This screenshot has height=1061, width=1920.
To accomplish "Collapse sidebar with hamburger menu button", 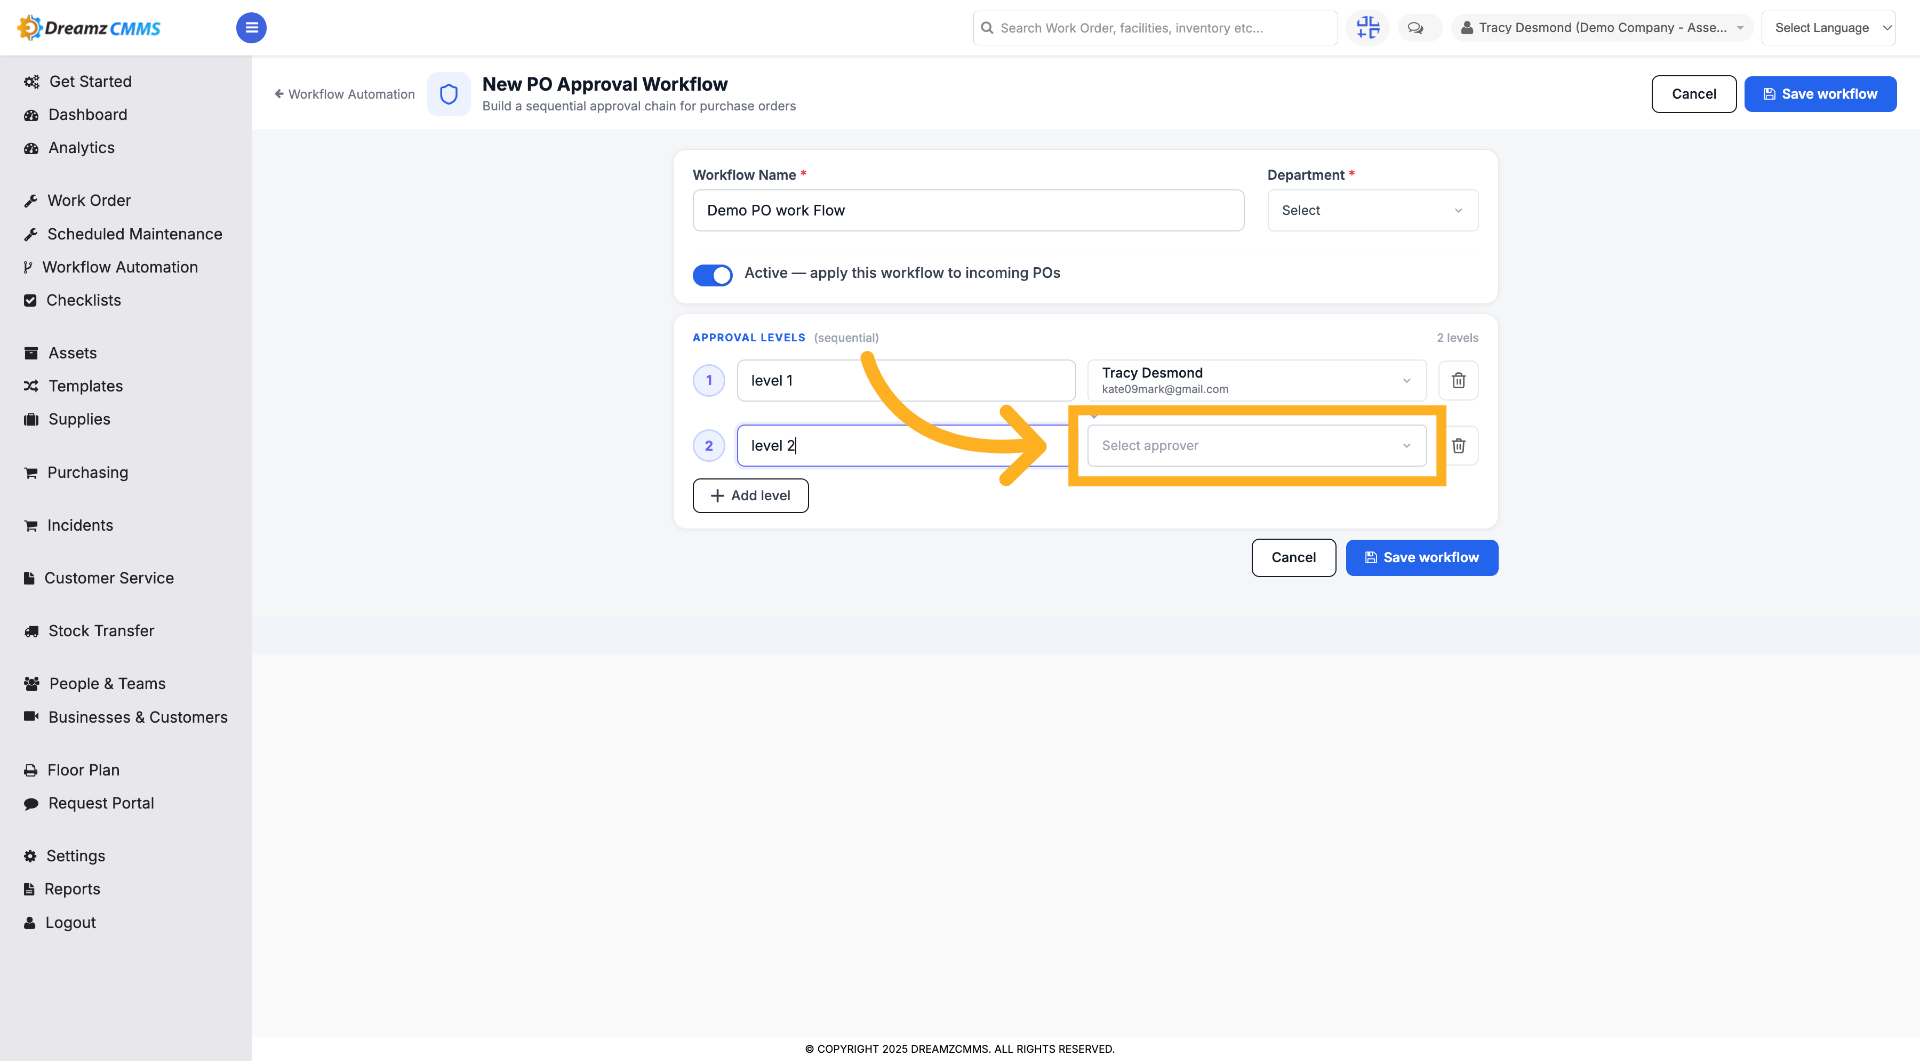I will pos(251,28).
